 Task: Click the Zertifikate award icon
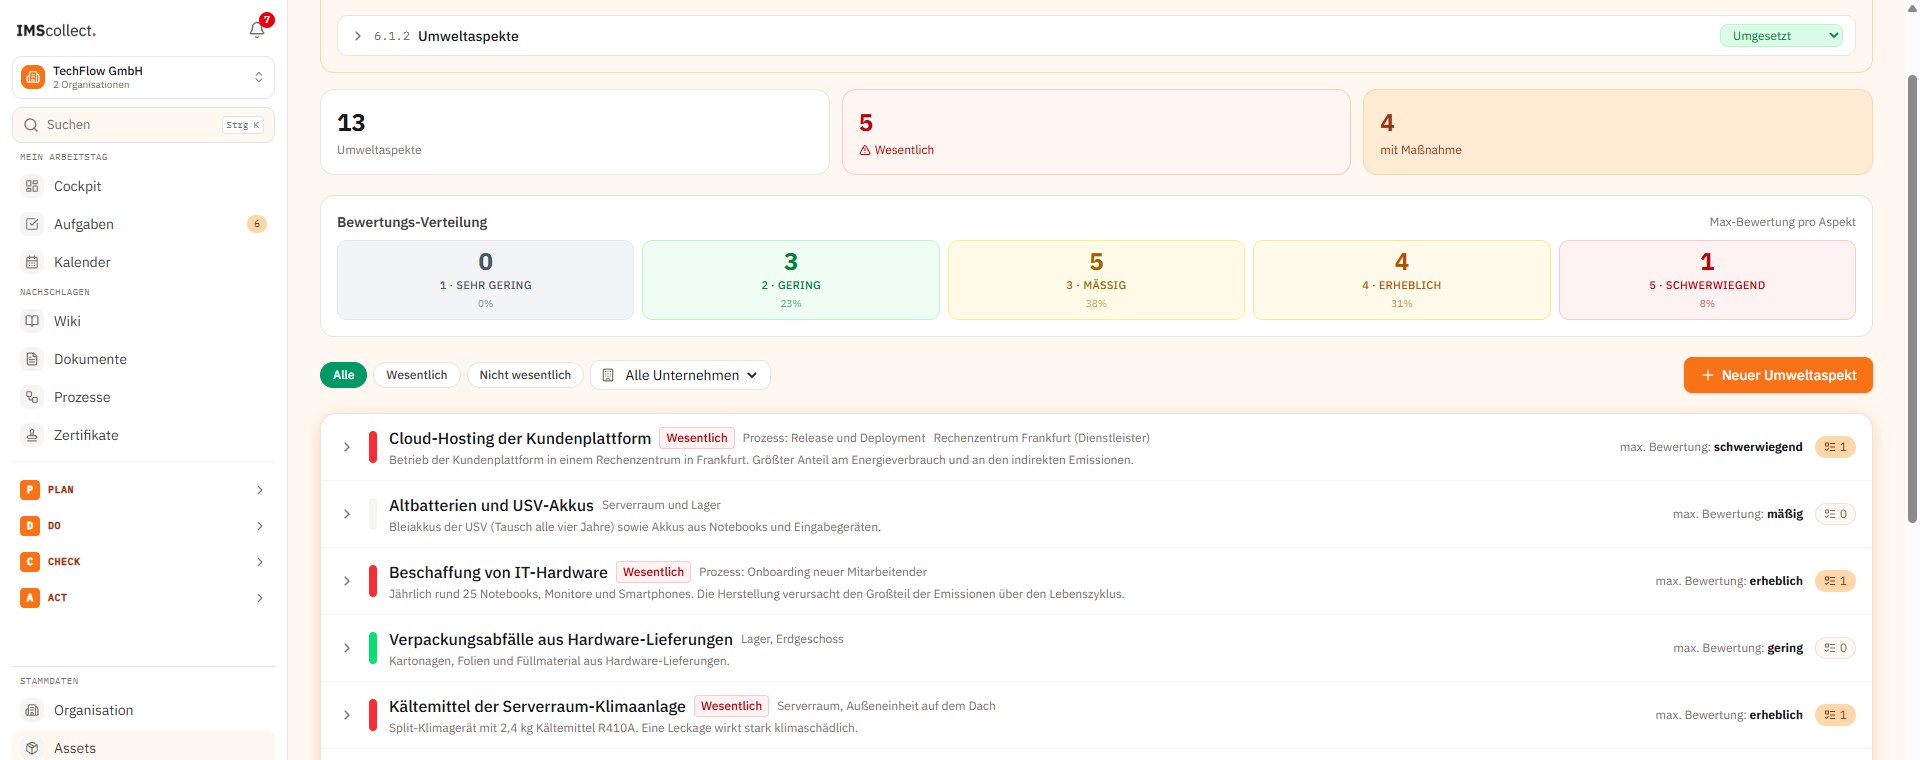point(32,435)
